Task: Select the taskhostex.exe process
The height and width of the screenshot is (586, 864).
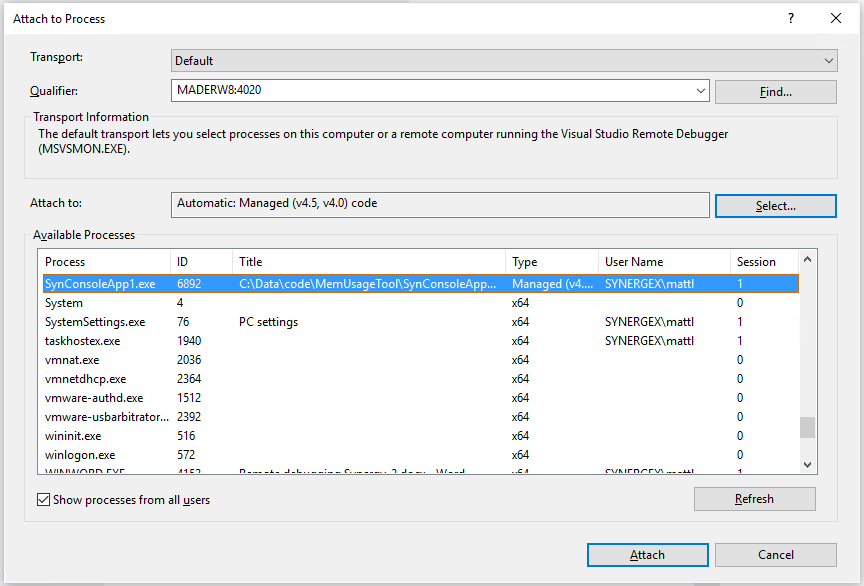Action: (82, 341)
